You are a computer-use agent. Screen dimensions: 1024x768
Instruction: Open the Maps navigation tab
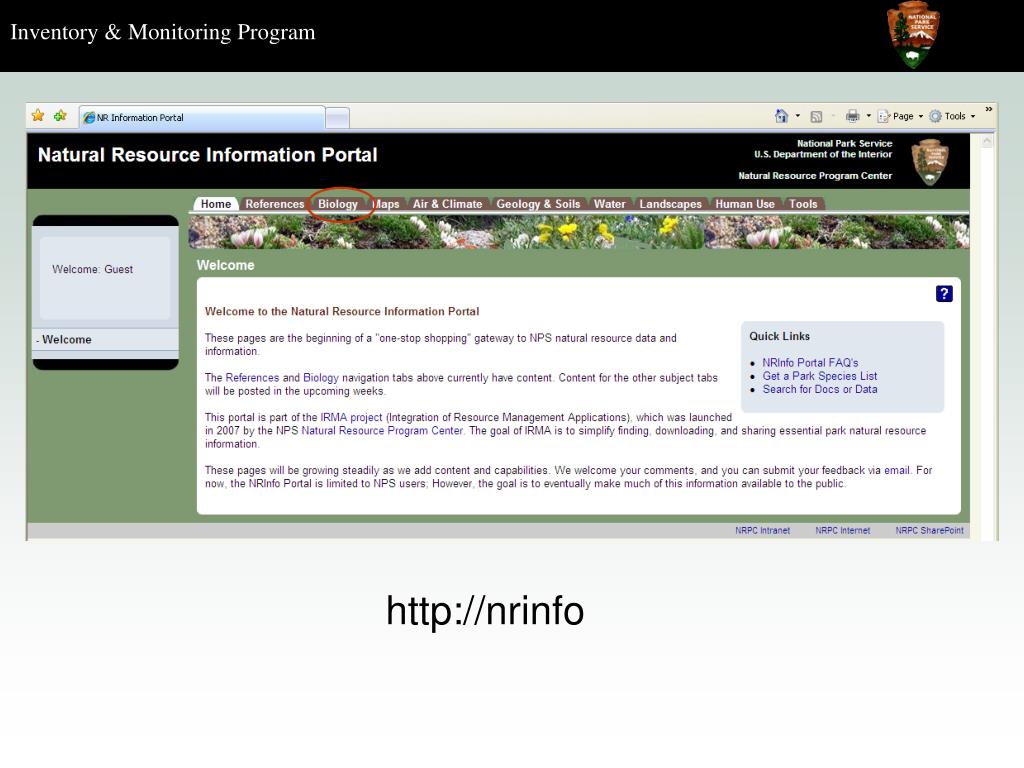(x=386, y=204)
